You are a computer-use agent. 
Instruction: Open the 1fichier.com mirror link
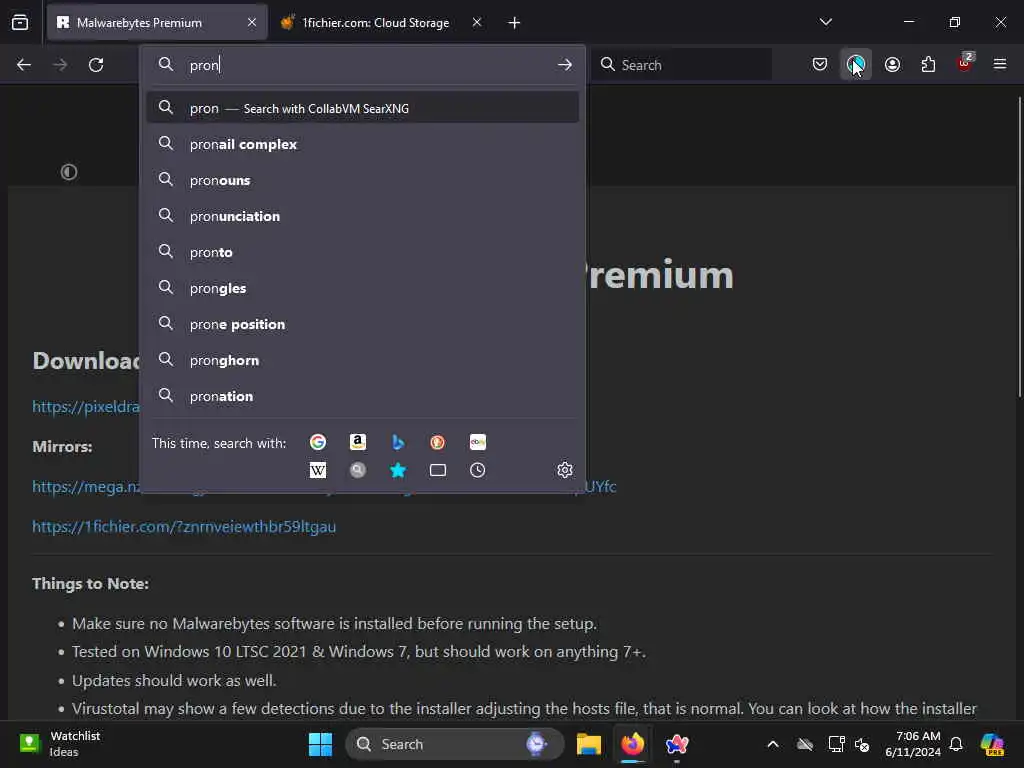click(184, 526)
